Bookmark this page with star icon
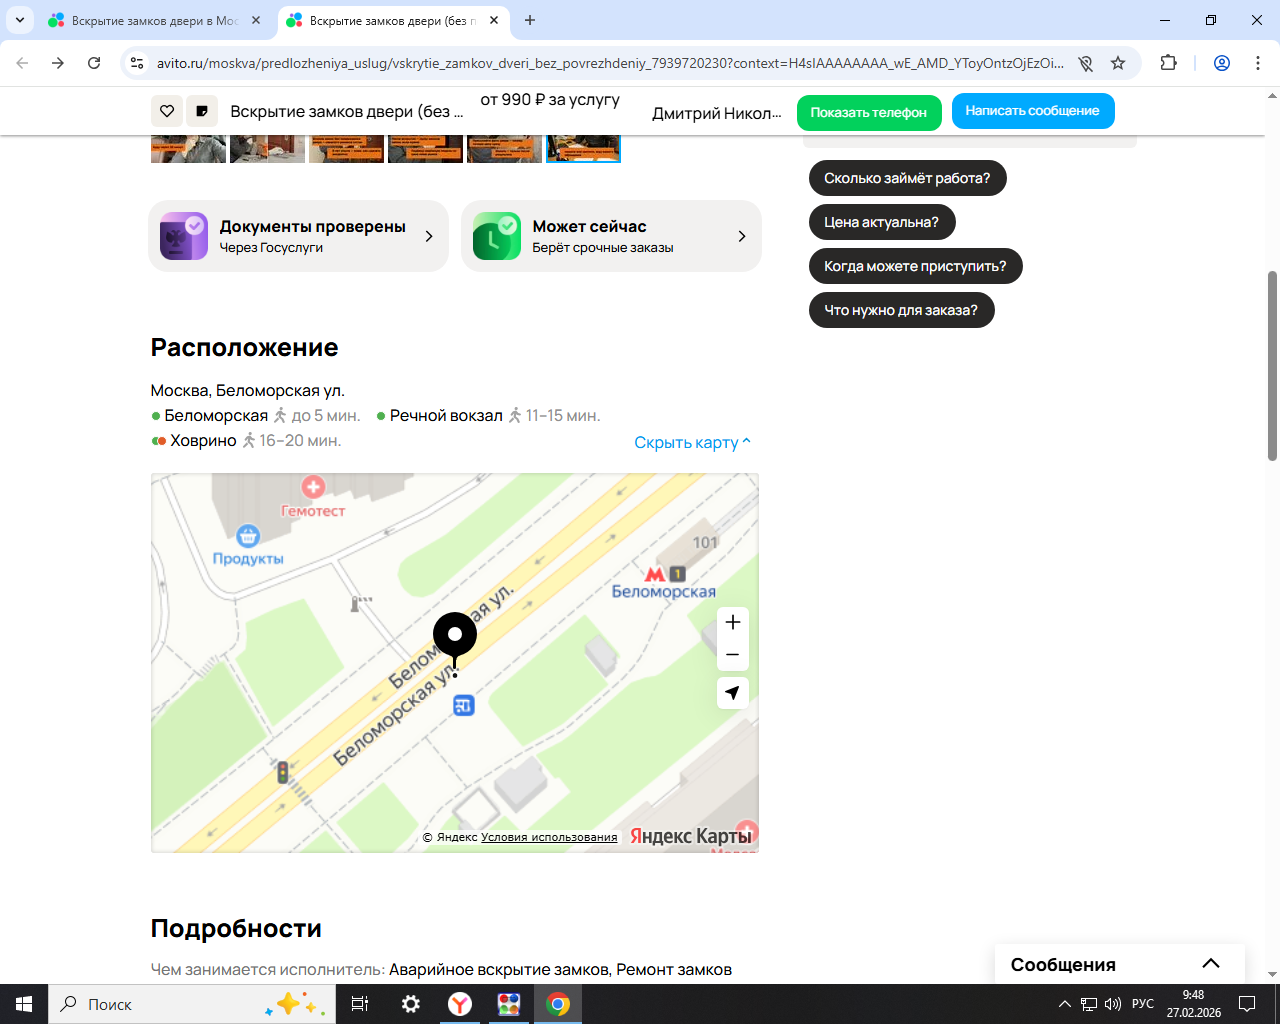This screenshot has width=1280, height=1024. [x=1118, y=63]
